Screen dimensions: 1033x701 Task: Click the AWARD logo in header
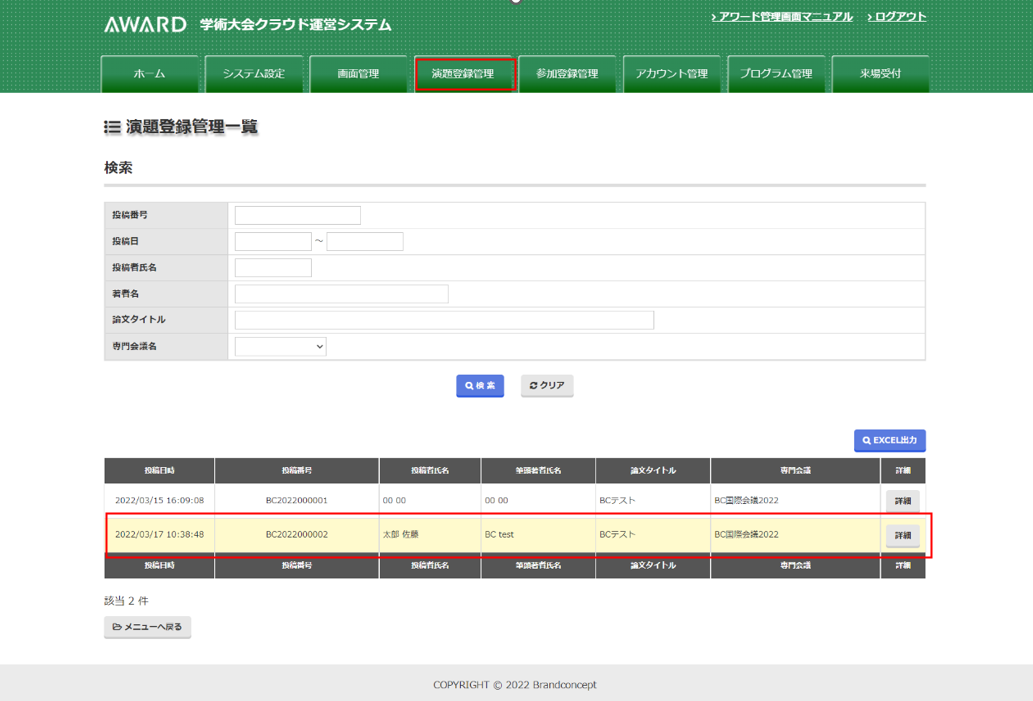pos(145,24)
